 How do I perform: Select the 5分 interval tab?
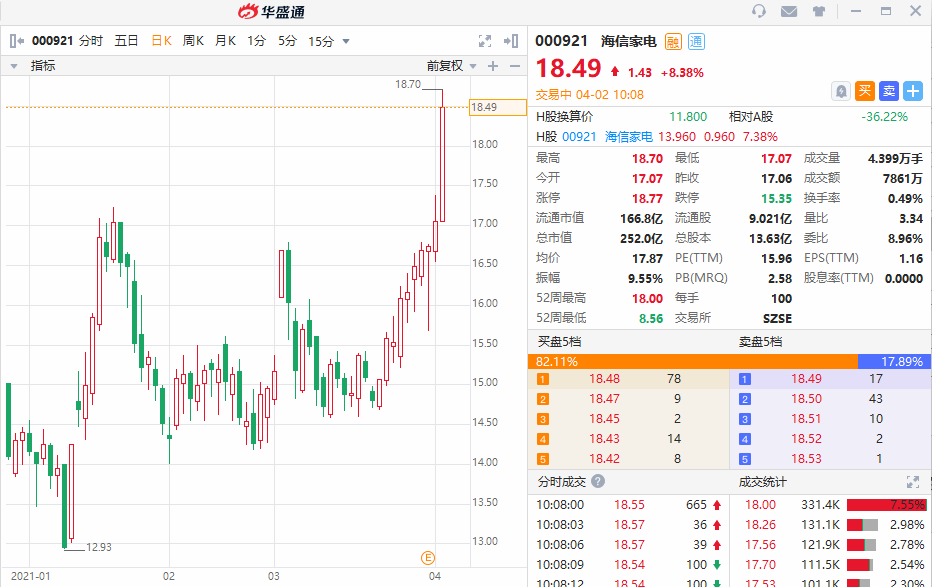288,41
